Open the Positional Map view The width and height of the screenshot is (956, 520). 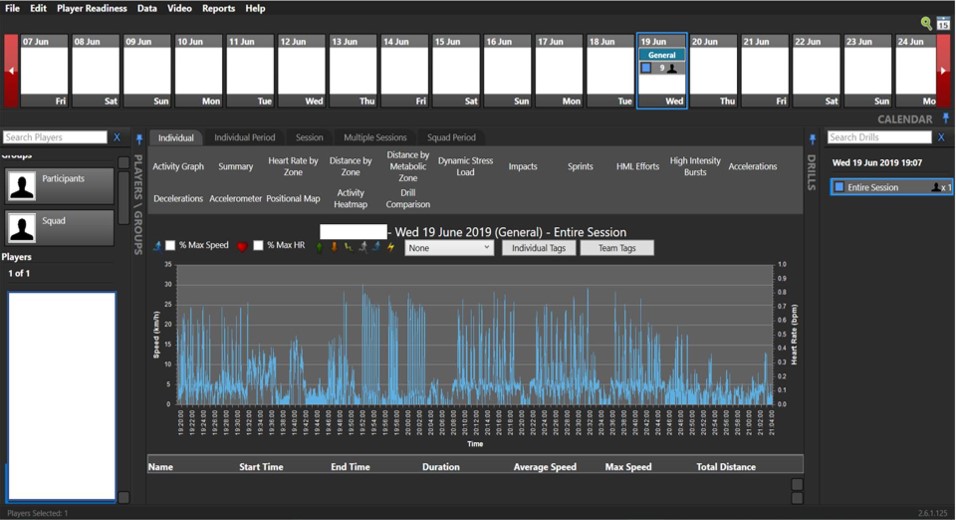pos(293,199)
